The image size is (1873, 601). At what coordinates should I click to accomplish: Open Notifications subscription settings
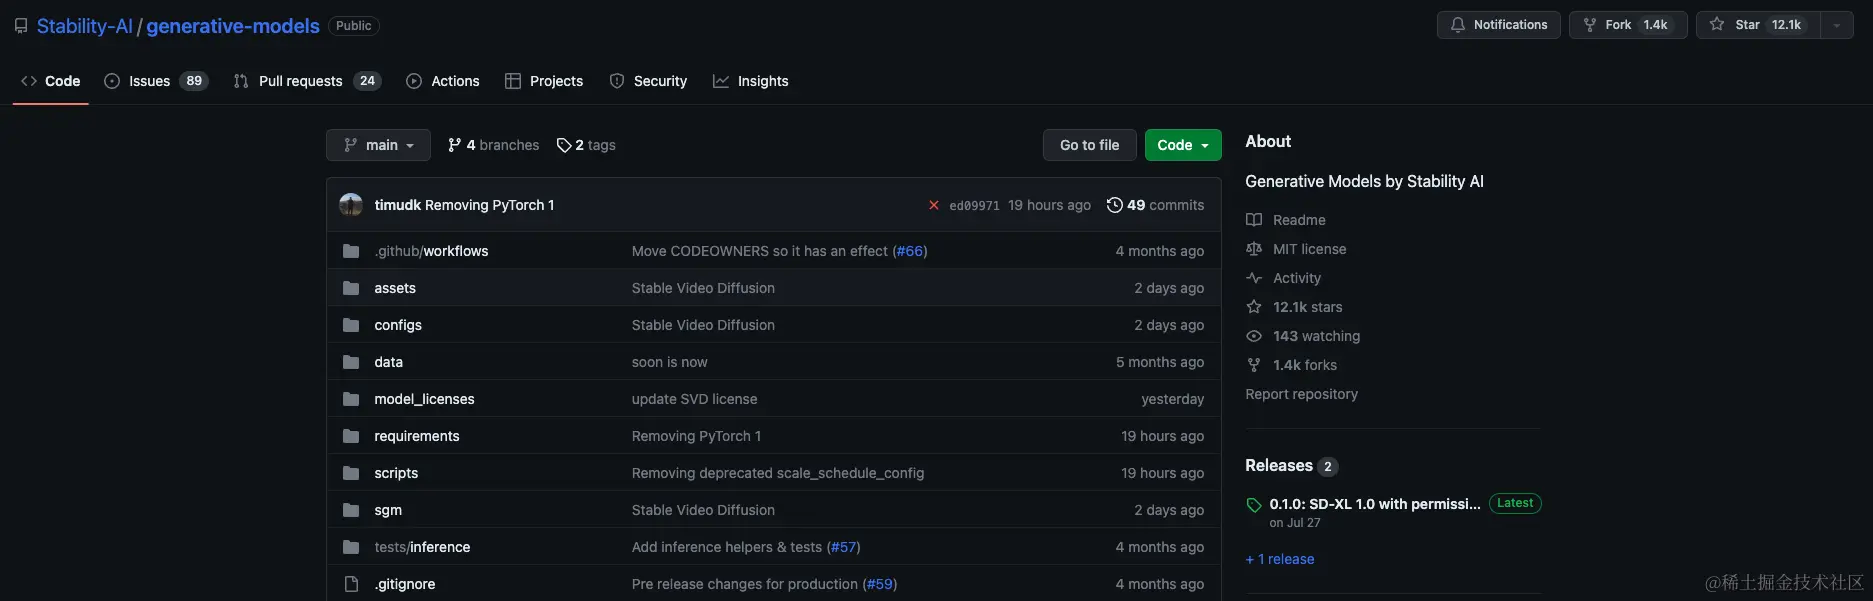[x=1498, y=25]
